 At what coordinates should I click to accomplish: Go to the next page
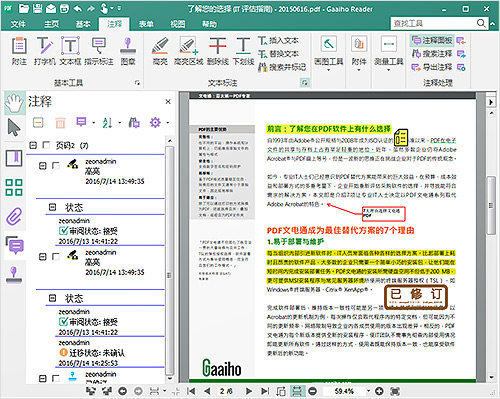tap(248, 391)
